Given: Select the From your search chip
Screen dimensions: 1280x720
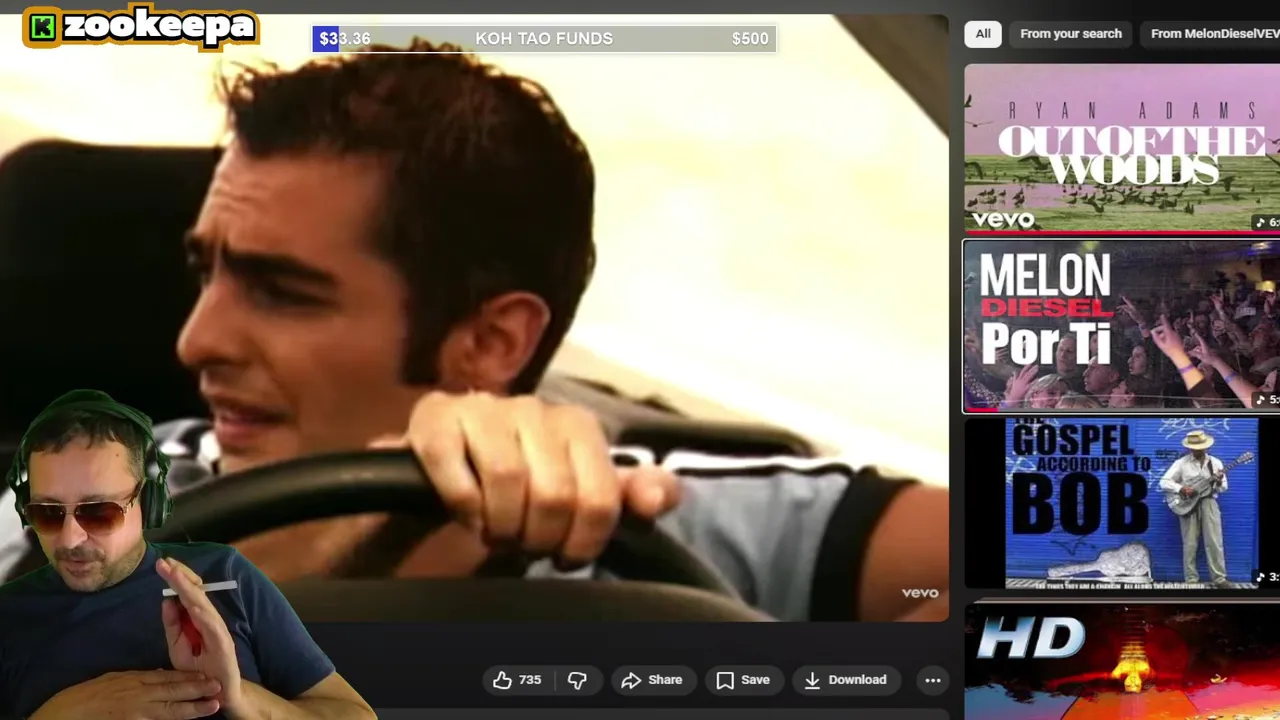Looking at the screenshot, I should (x=1071, y=34).
